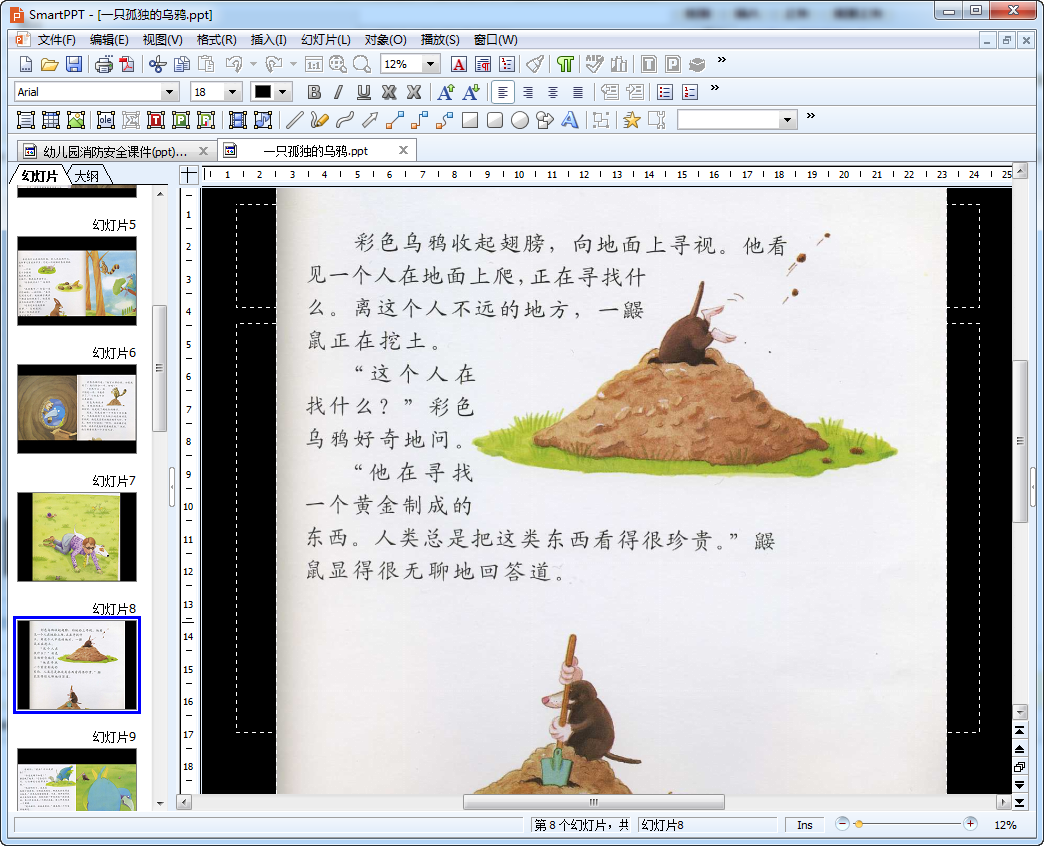Click the black font color swatch
Screen dimensions: 1044x846
coord(263,92)
